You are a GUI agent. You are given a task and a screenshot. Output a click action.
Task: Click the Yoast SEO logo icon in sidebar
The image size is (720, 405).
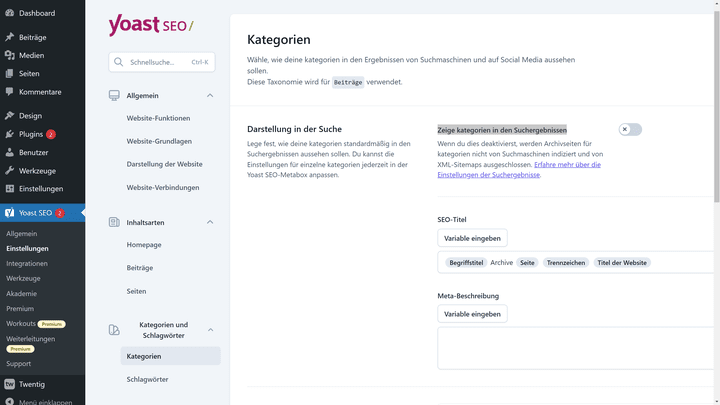pyautogui.click(x=10, y=213)
